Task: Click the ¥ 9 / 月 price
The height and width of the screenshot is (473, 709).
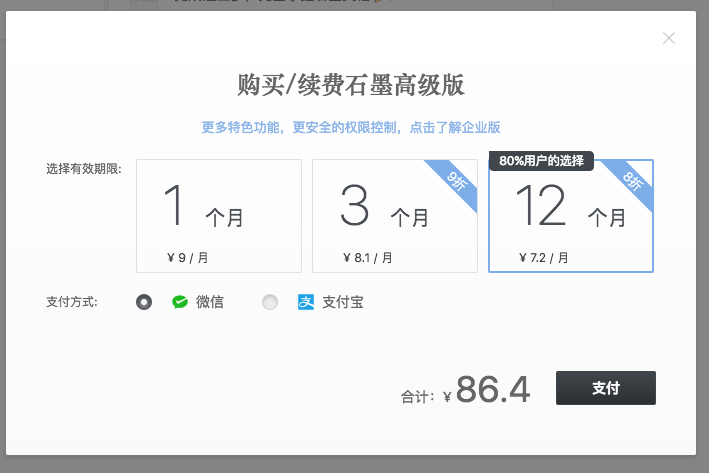Action: click(x=188, y=257)
